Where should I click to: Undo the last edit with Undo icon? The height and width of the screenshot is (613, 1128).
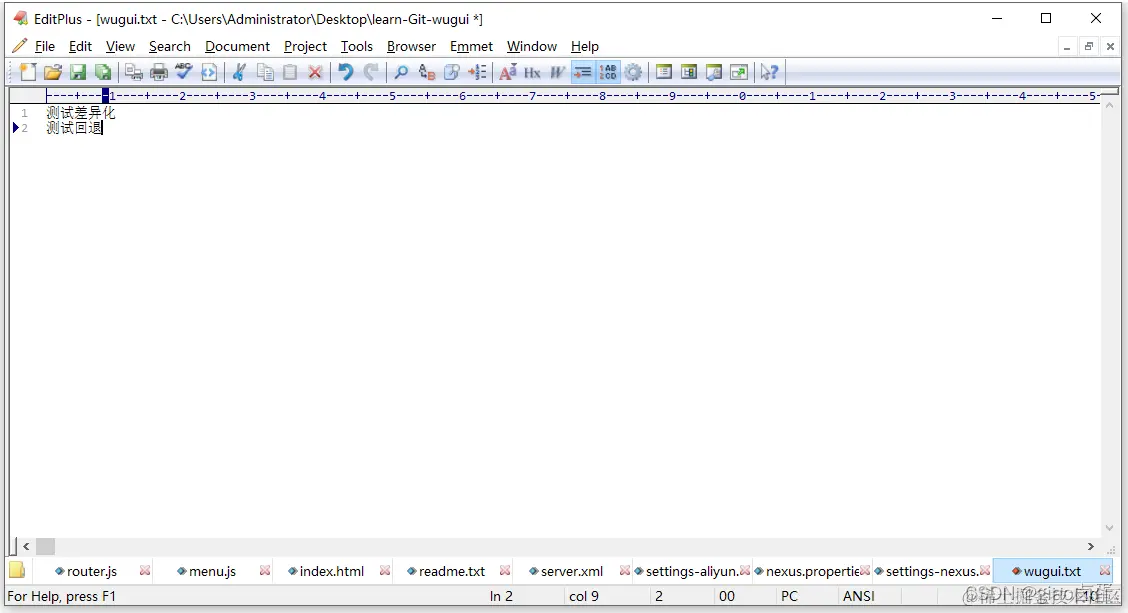click(346, 72)
